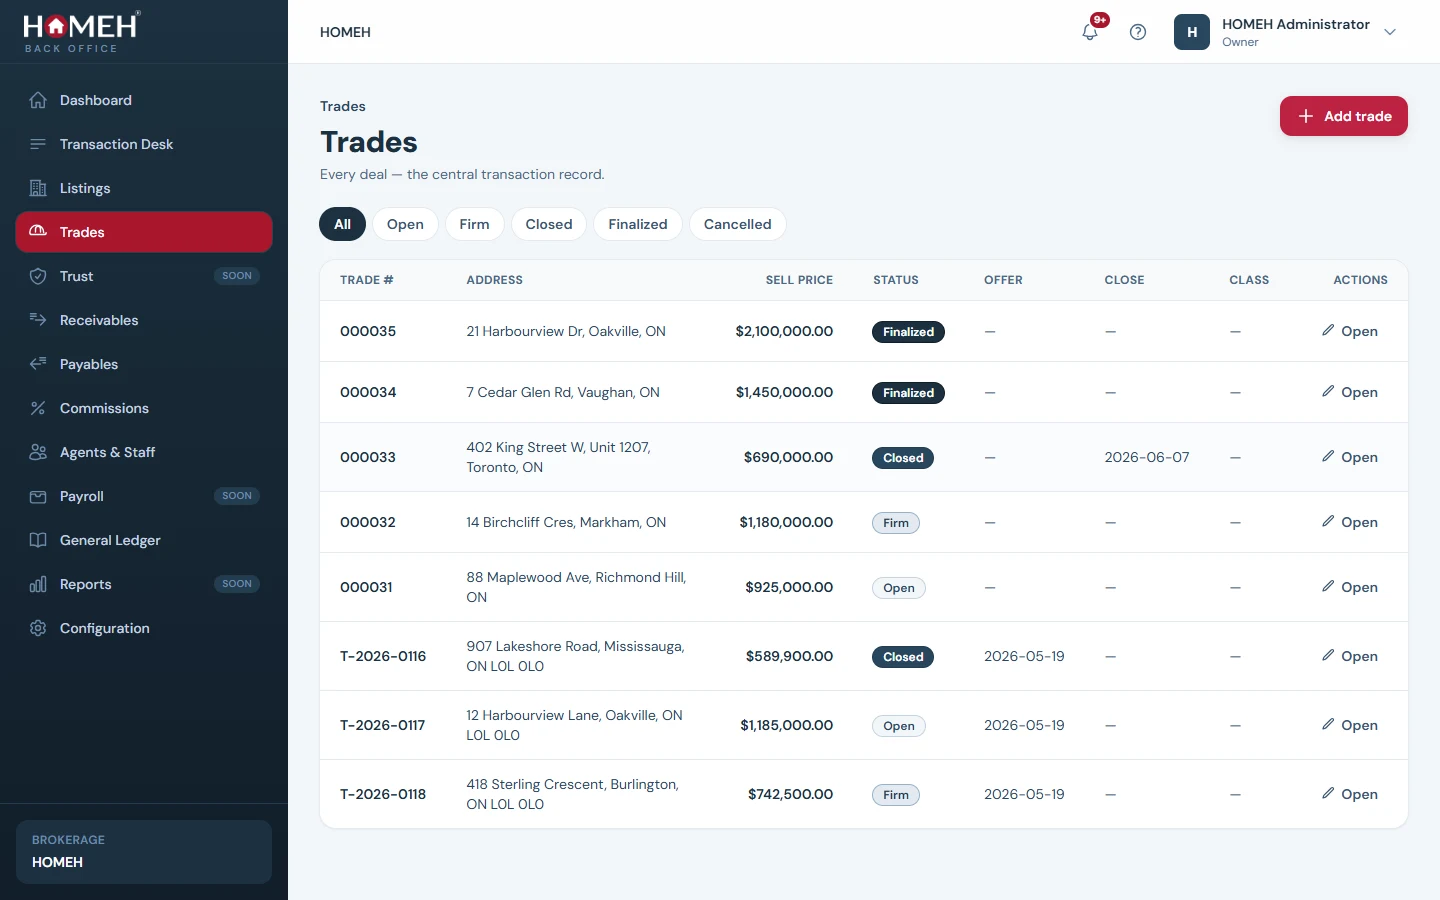The height and width of the screenshot is (900, 1440).
Task: Open Commissions menu item
Action: pyautogui.click(x=144, y=408)
